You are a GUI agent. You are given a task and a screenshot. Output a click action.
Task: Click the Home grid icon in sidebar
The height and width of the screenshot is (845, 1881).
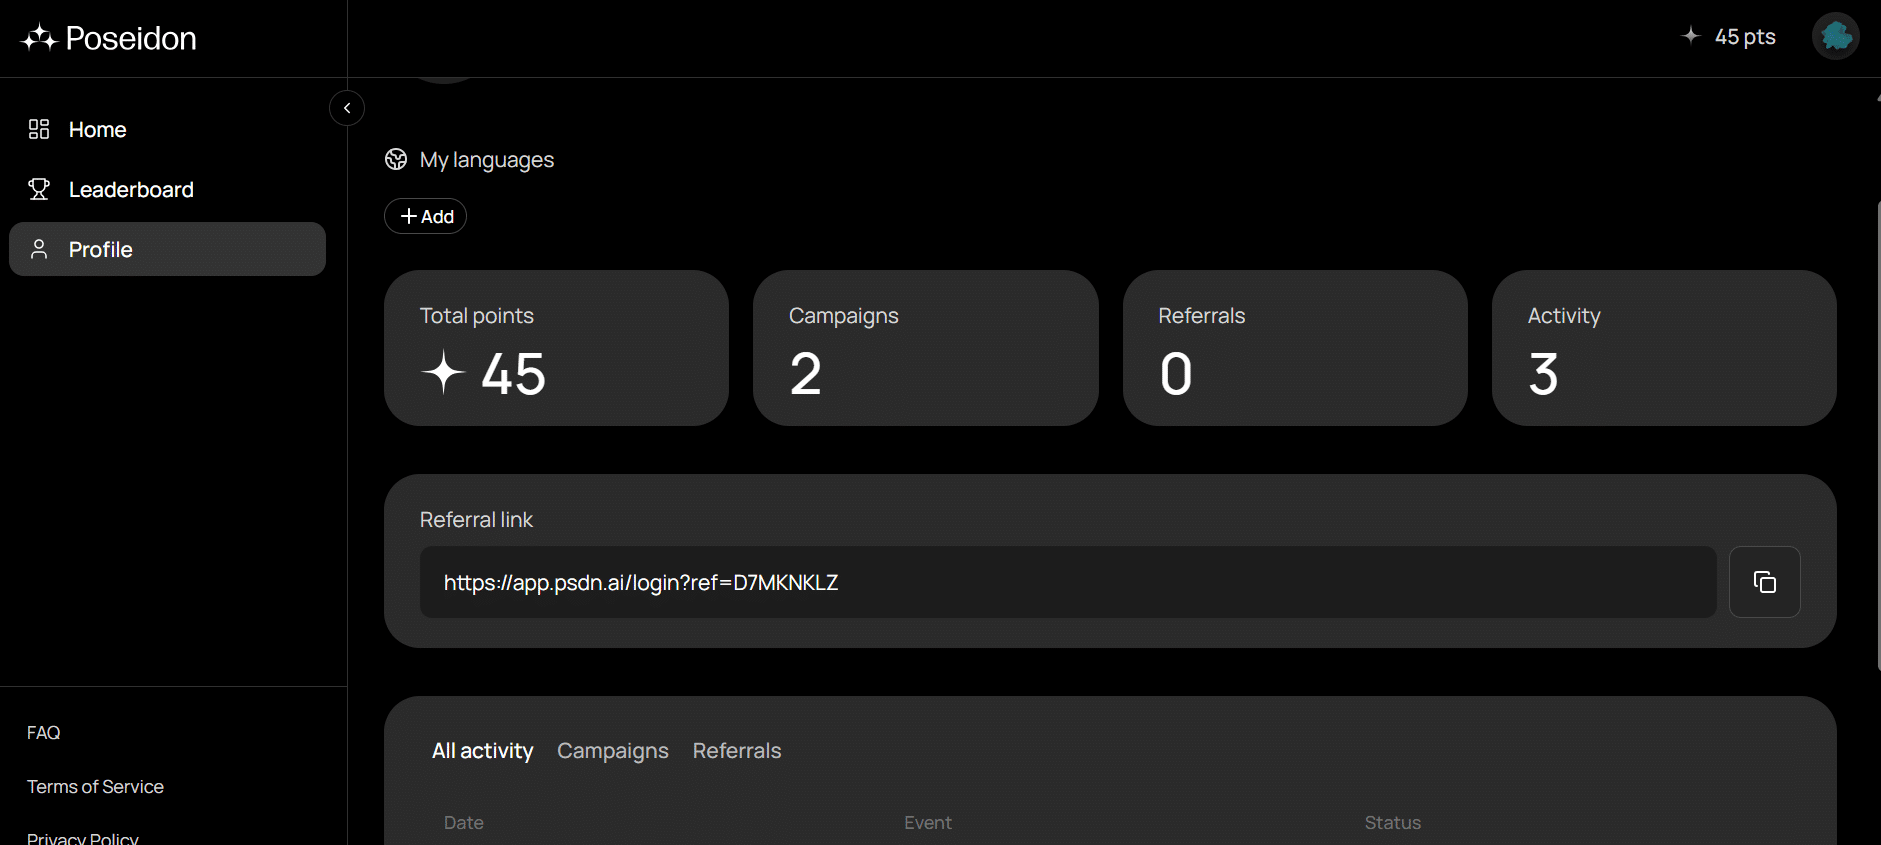[39, 129]
